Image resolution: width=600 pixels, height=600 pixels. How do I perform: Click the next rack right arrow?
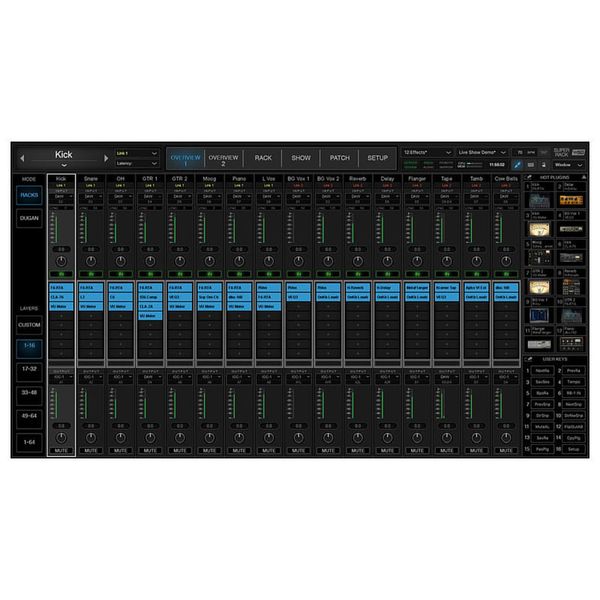103,158
